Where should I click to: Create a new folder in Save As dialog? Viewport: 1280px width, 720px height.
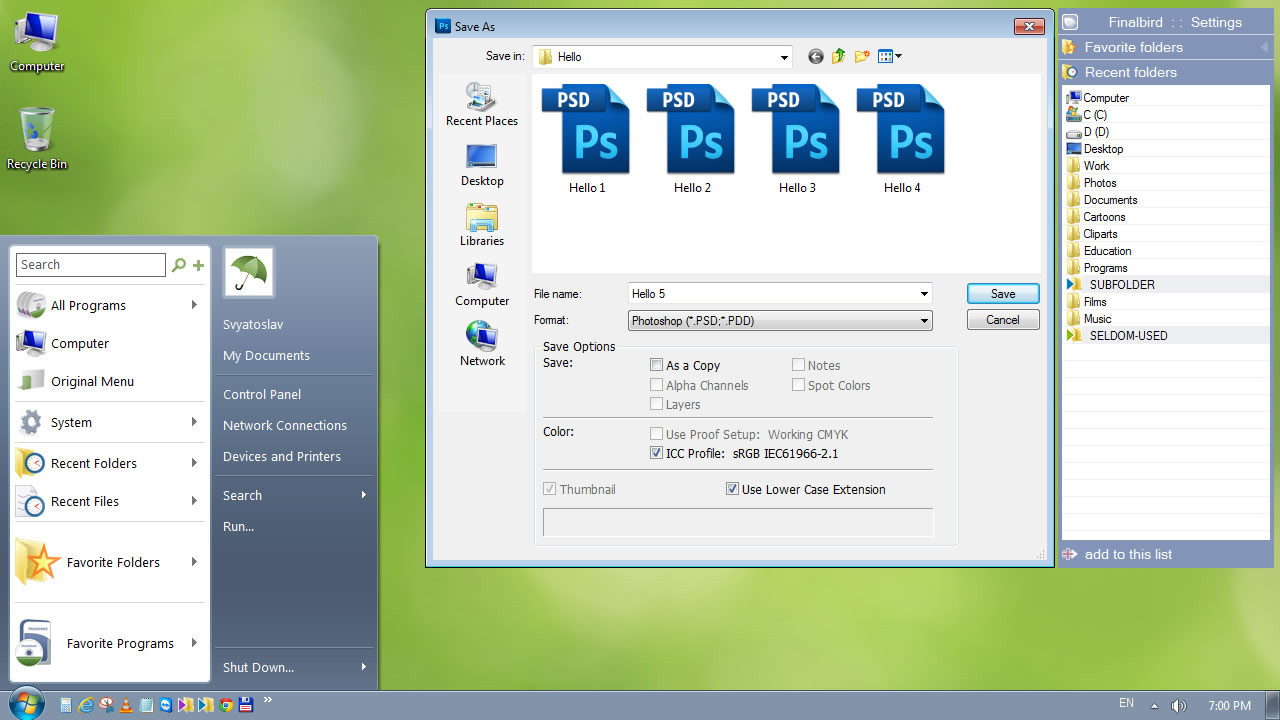click(862, 57)
